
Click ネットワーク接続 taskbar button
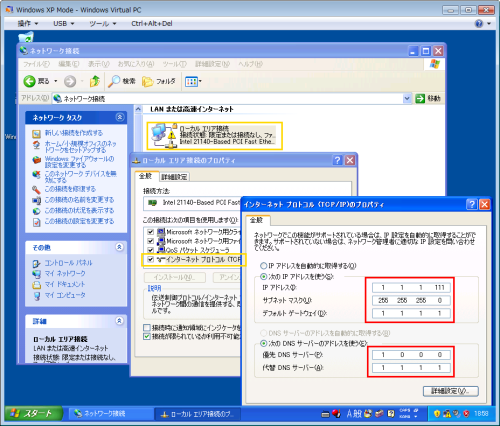coord(110,414)
